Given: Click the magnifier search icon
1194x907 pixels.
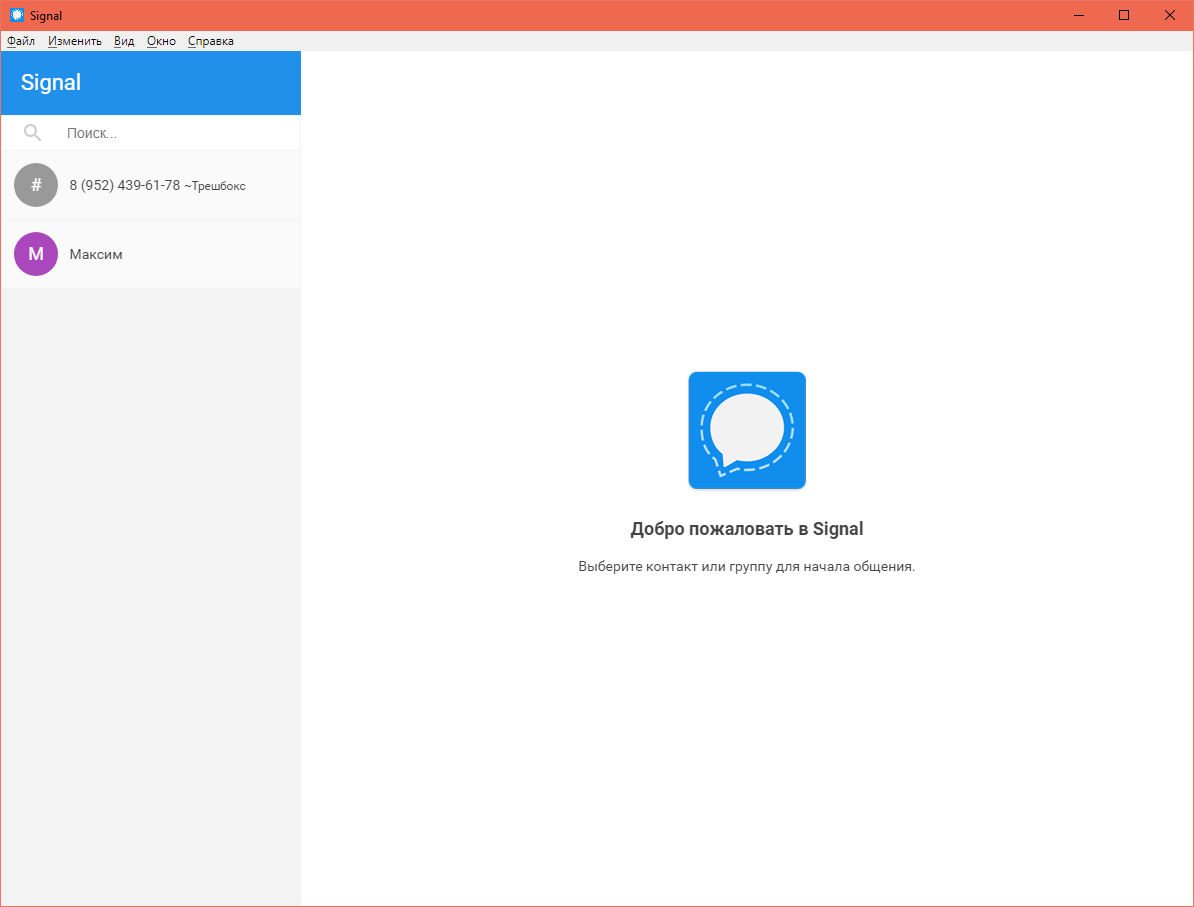Looking at the screenshot, I should [x=32, y=133].
